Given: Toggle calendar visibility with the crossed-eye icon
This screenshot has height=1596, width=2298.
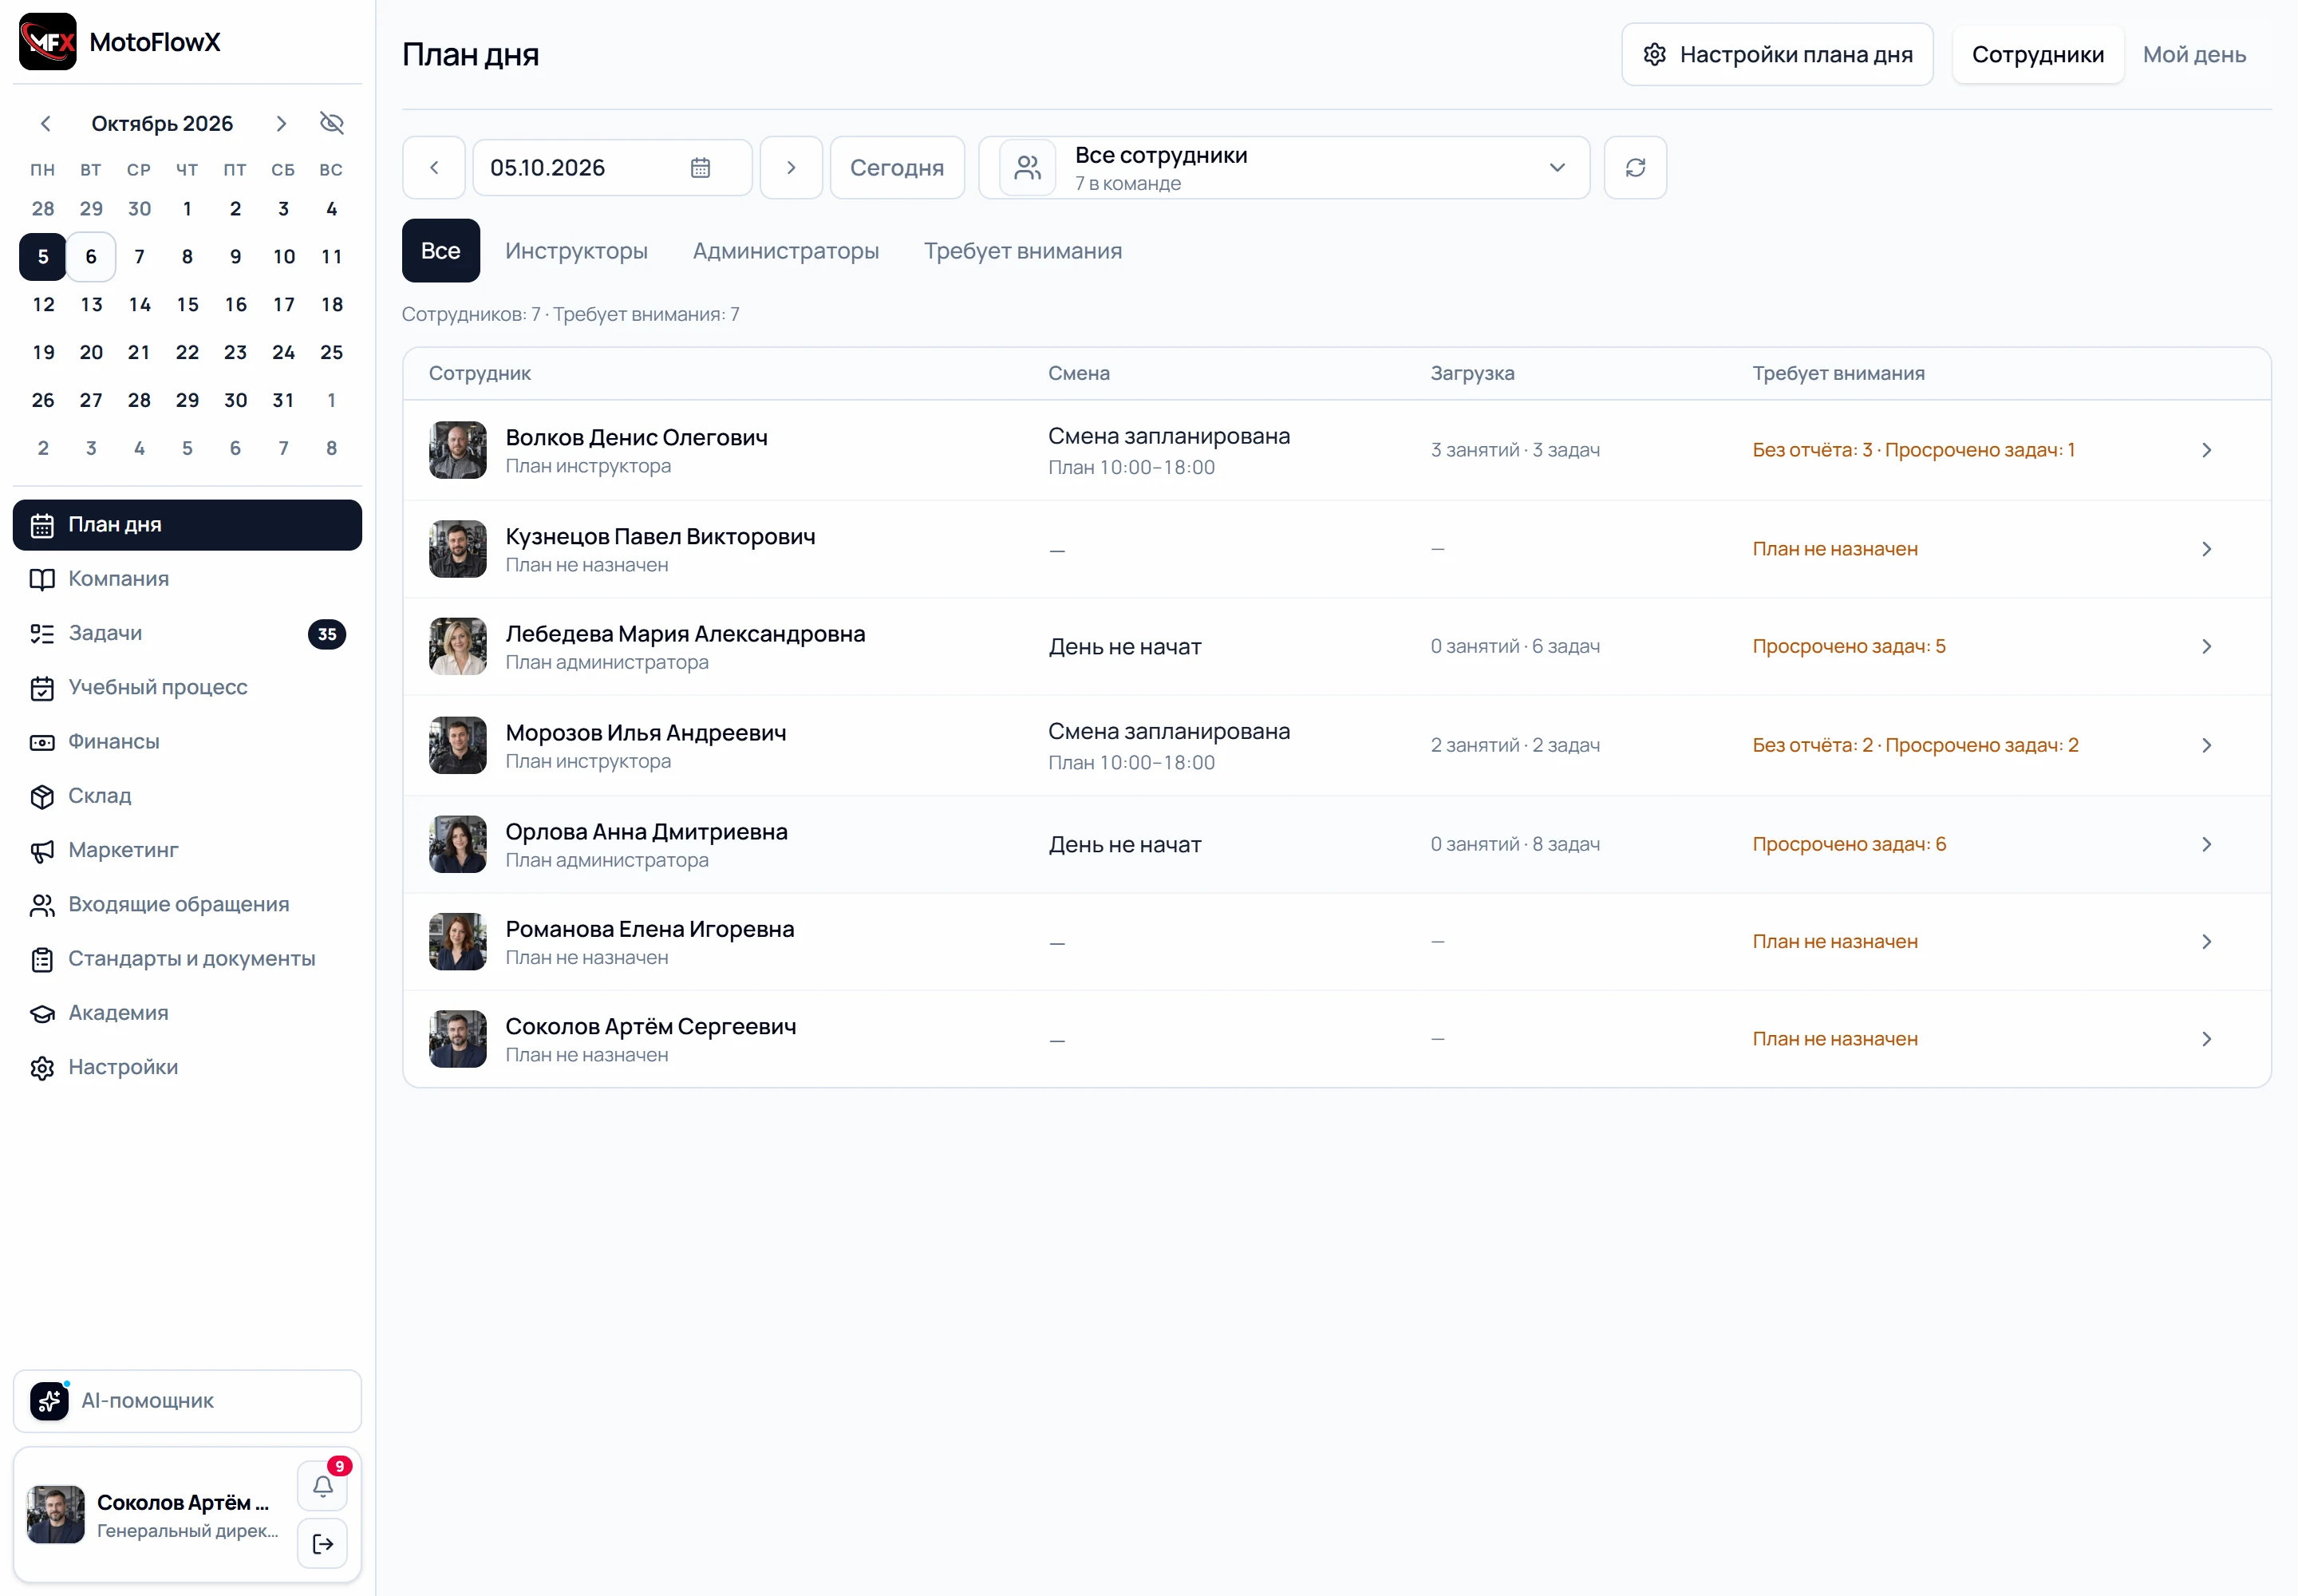Looking at the screenshot, I should point(332,123).
